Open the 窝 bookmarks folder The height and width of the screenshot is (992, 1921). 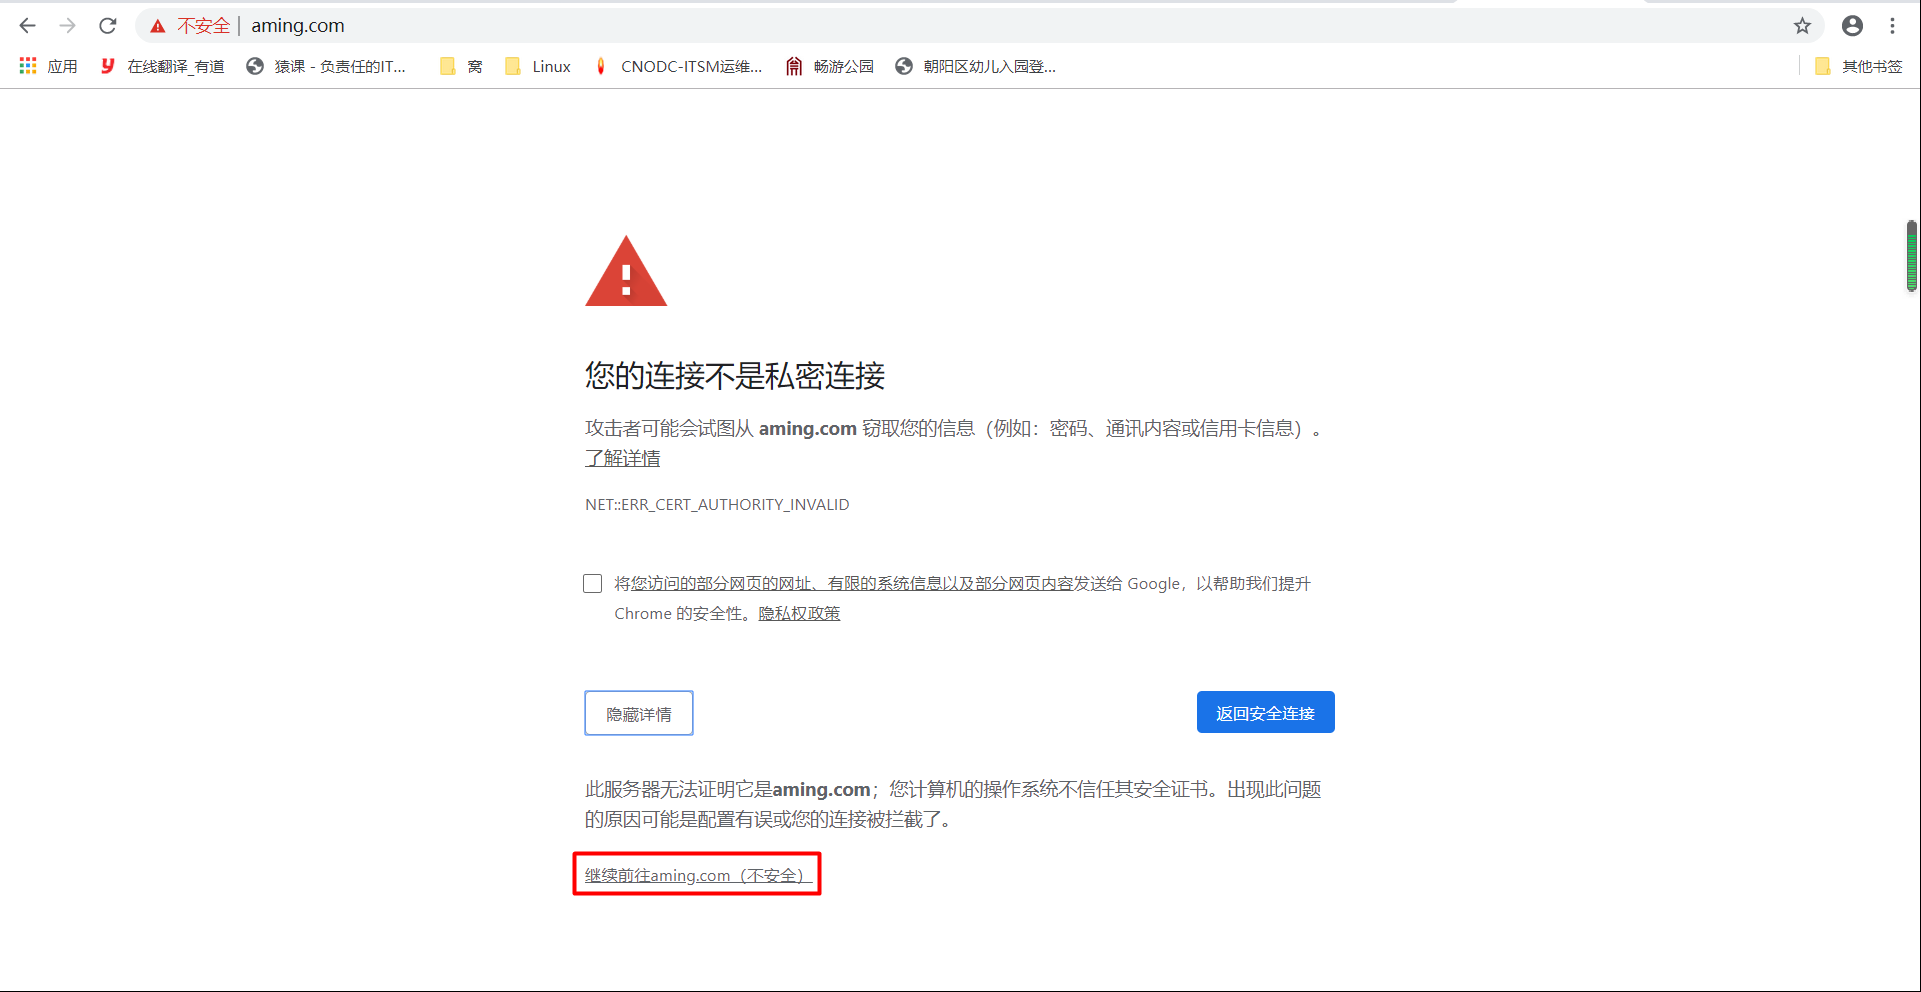(x=461, y=66)
